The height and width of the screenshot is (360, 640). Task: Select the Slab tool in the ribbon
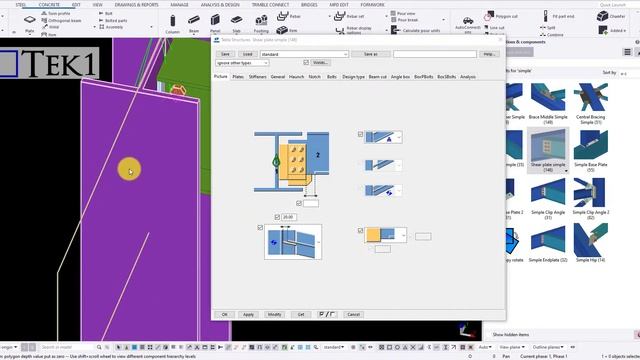(x=236, y=23)
